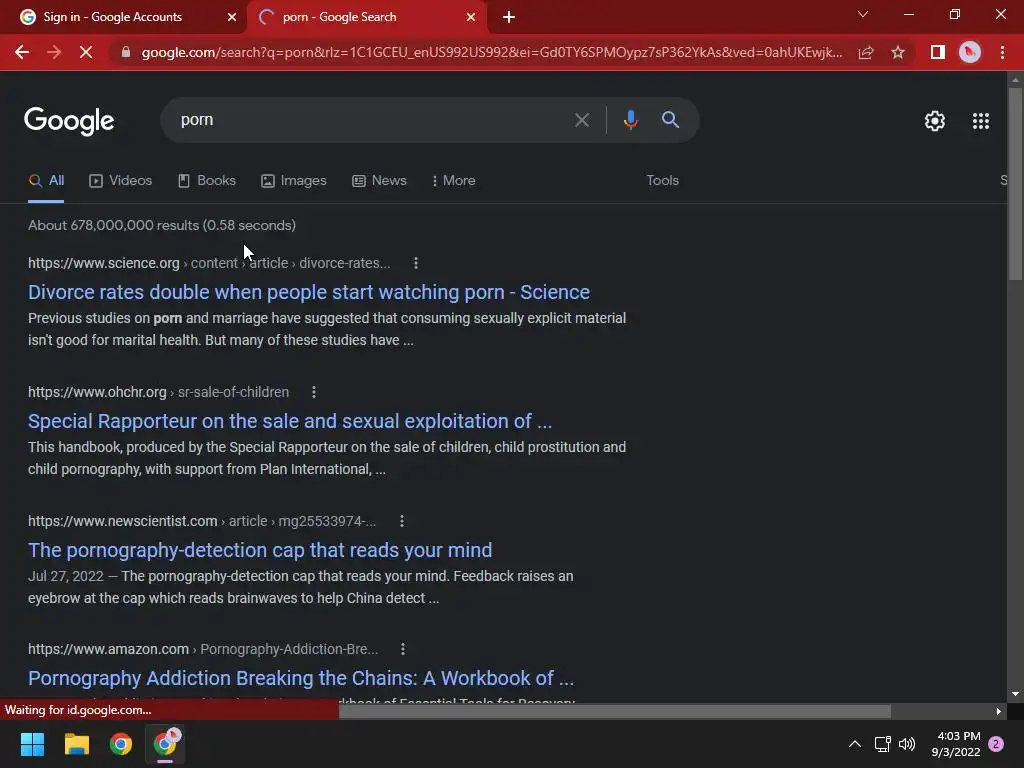Open Chrome three-dot menu
The width and height of the screenshot is (1024, 768).
(x=1002, y=52)
